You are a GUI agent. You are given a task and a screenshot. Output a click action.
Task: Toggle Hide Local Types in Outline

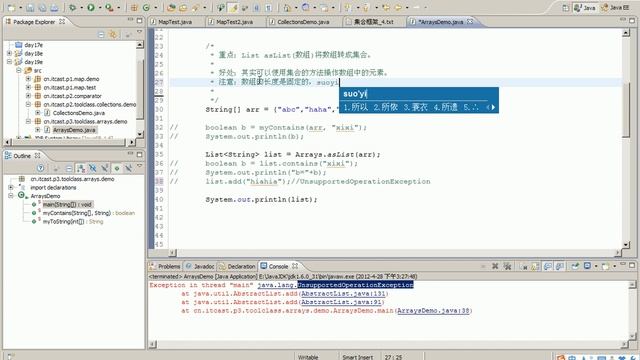click(129, 168)
